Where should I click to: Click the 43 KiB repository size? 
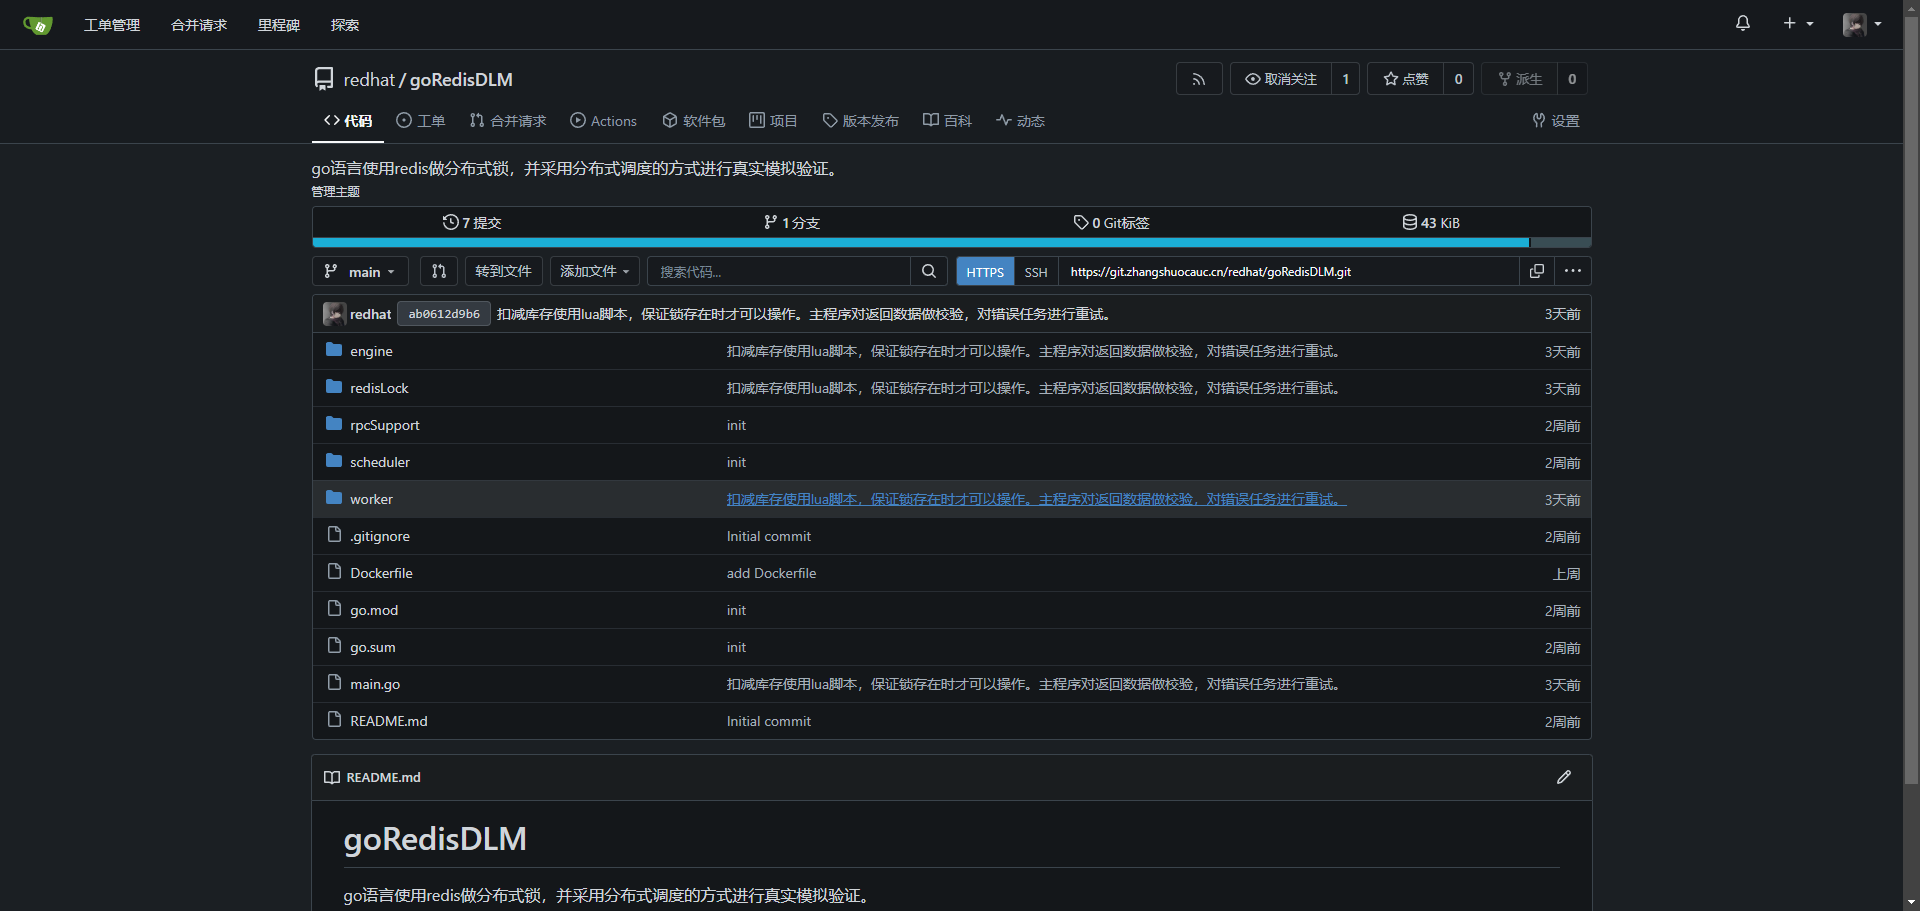point(1431,222)
